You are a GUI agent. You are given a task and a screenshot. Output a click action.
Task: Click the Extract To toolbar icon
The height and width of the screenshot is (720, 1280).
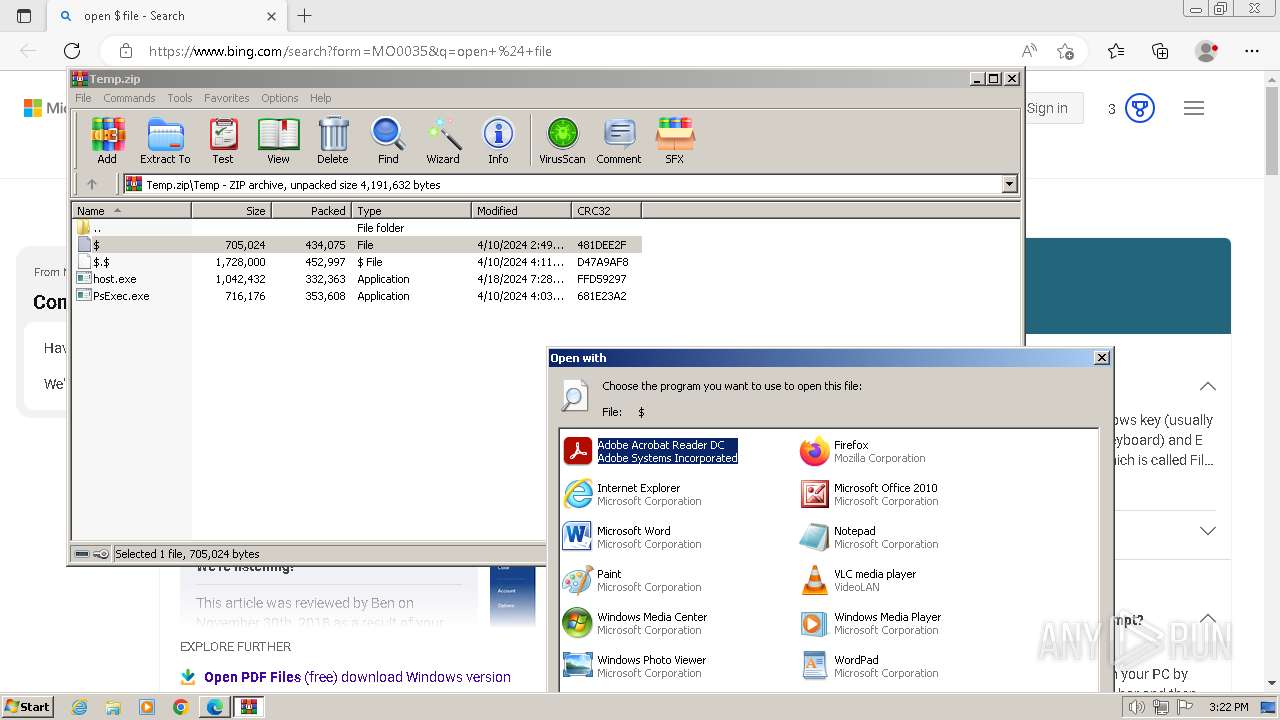point(165,140)
